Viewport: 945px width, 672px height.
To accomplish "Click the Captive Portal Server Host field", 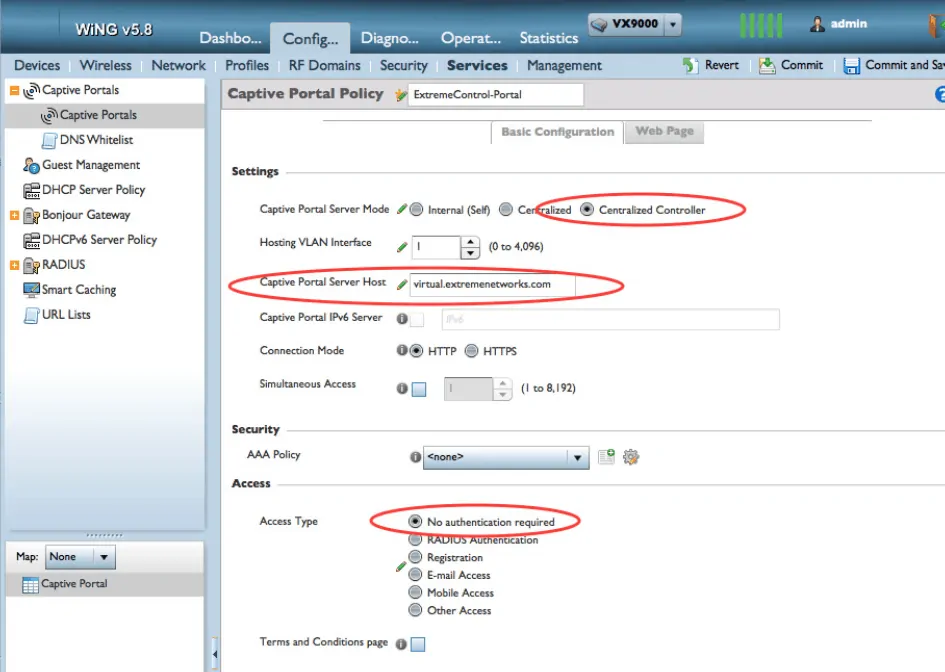I will point(492,284).
